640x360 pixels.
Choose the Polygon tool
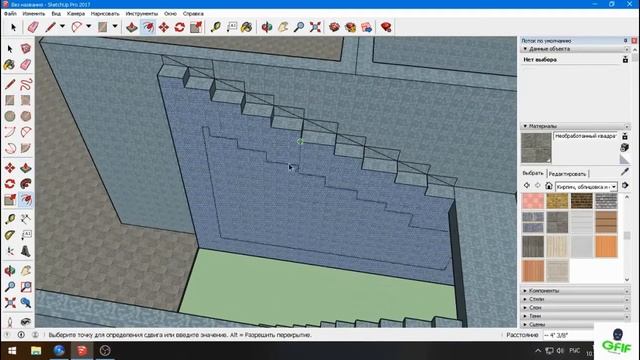pyautogui.click(x=26, y=116)
